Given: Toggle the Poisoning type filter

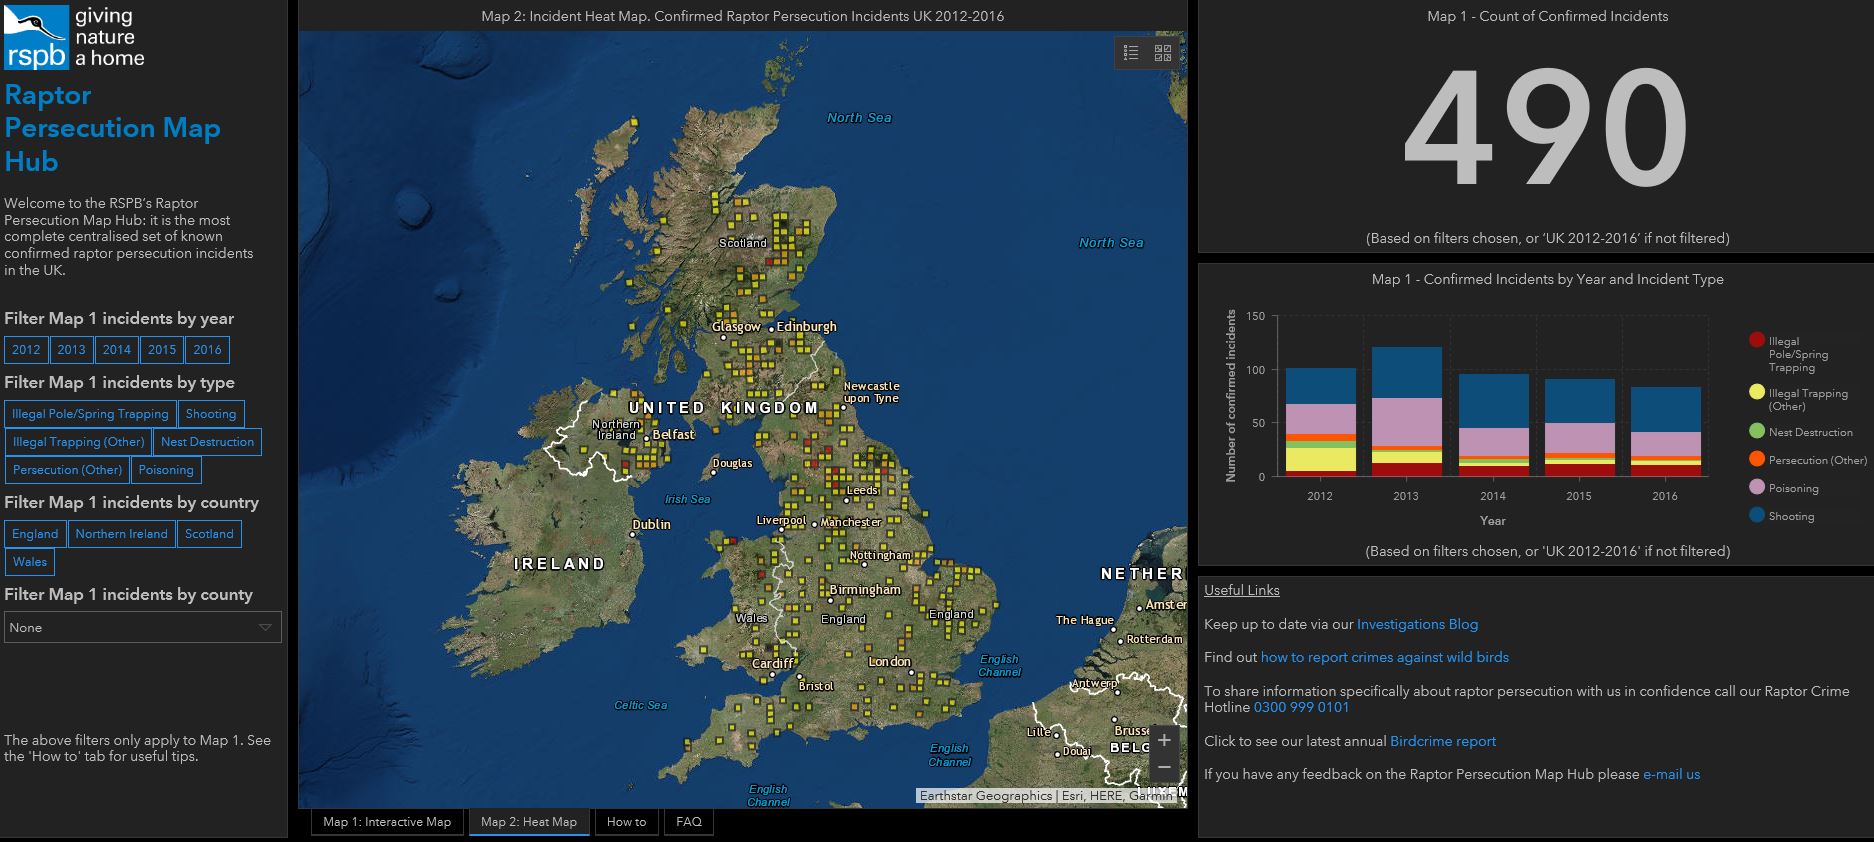Looking at the screenshot, I should (166, 470).
